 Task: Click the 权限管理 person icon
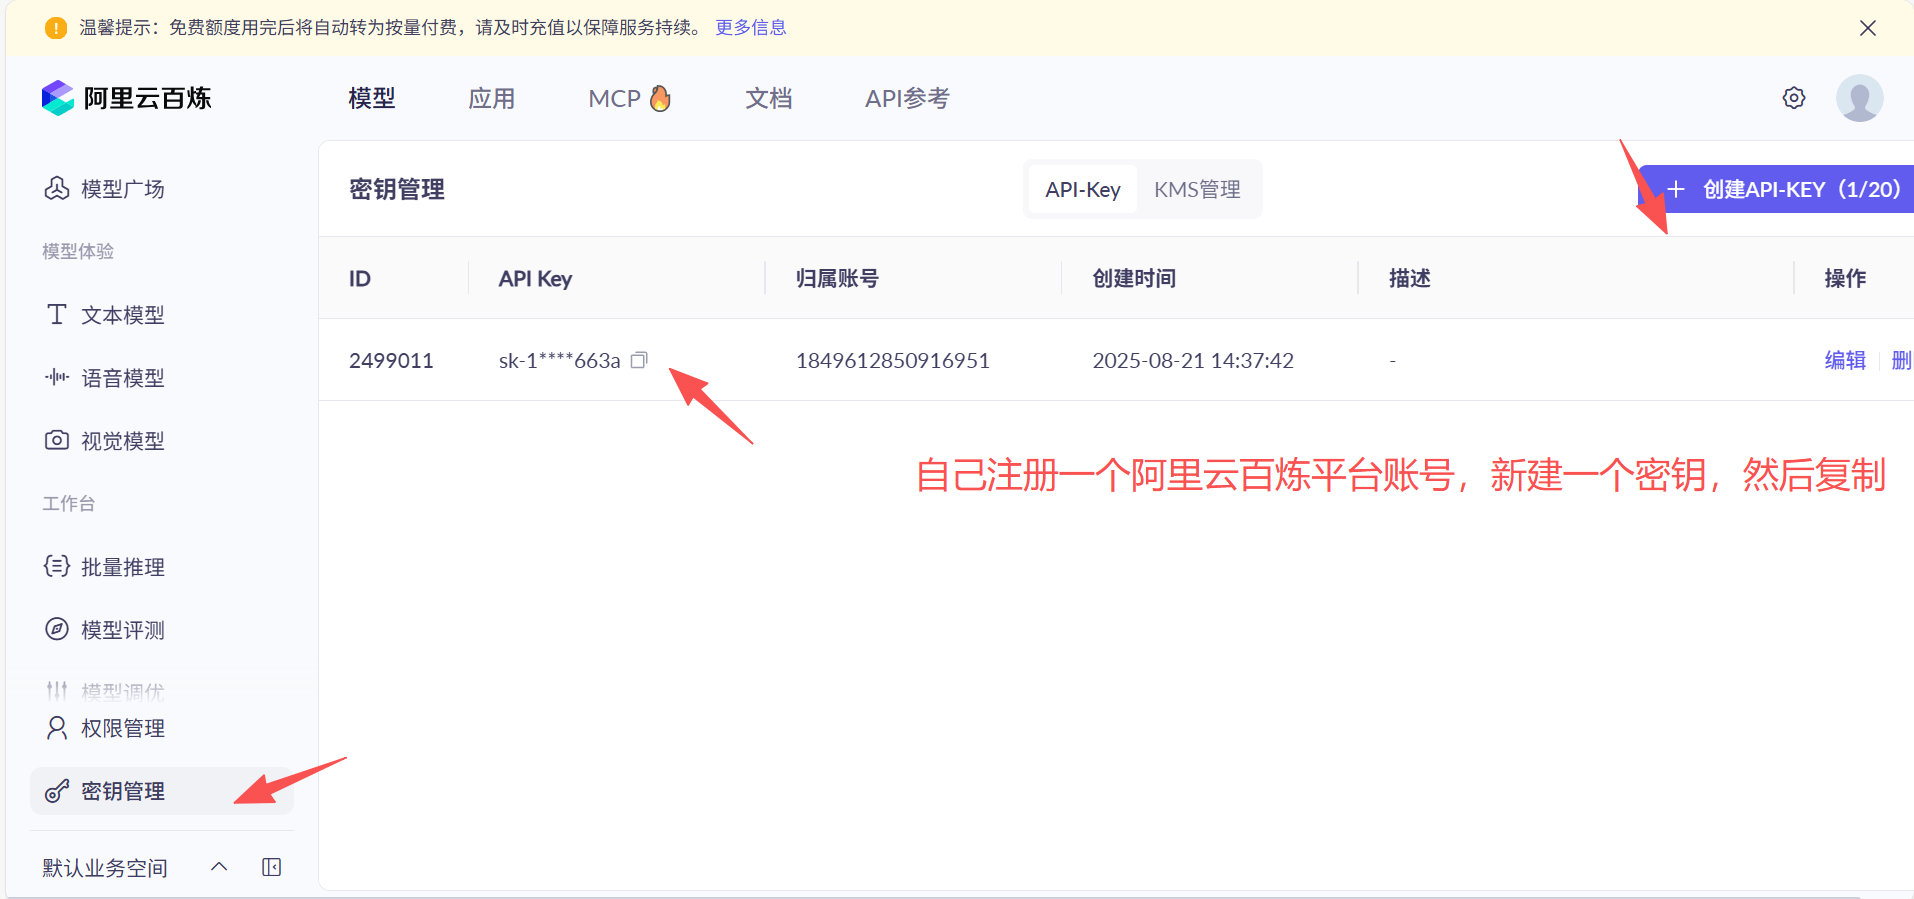tap(57, 728)
